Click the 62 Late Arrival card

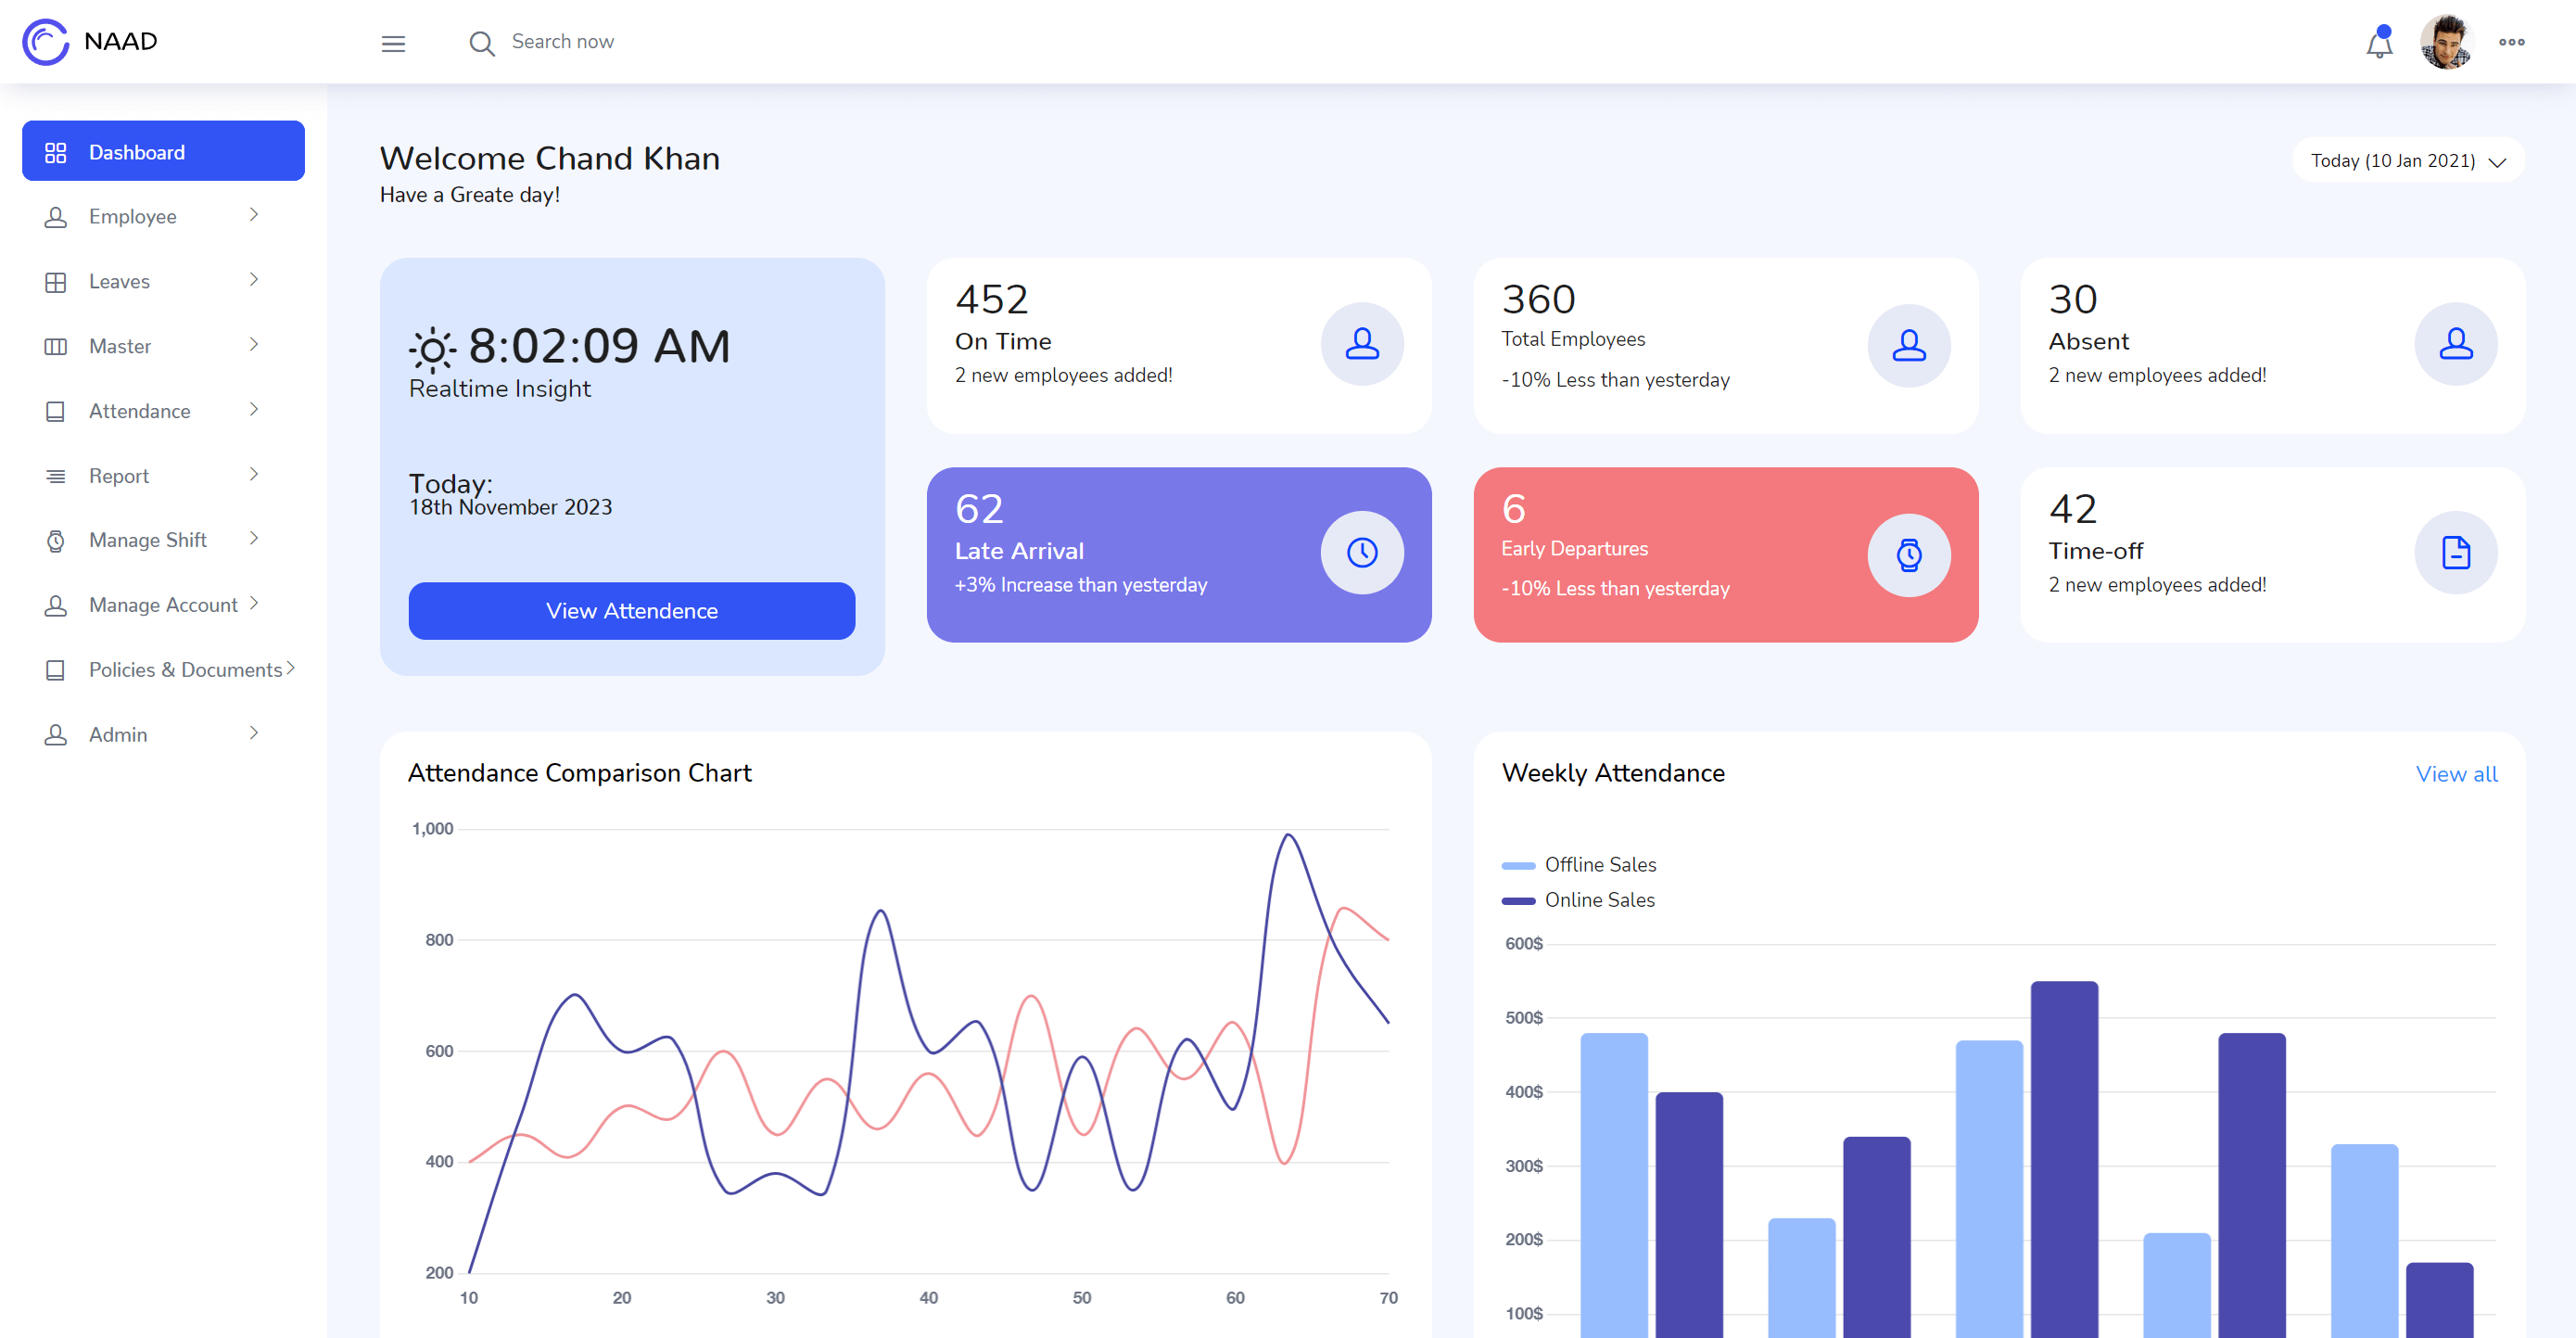pyautogui.click(x=1179, y=554)
